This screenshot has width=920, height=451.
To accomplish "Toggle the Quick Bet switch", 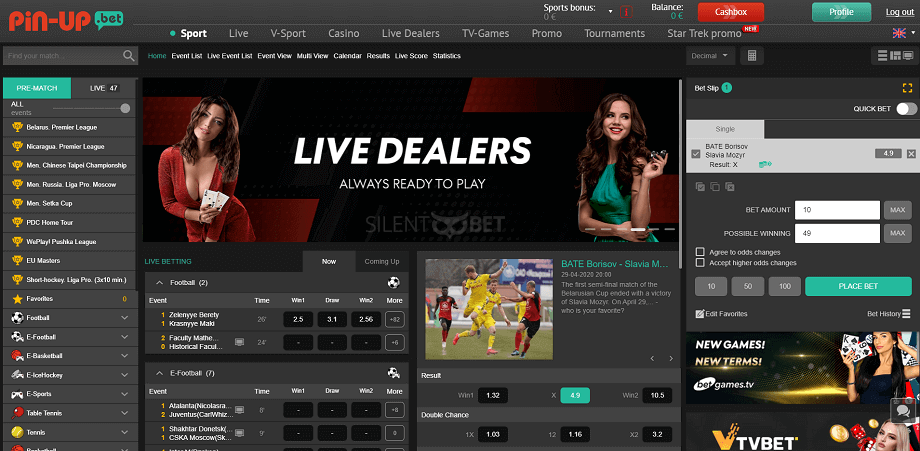I will (906, 108).
